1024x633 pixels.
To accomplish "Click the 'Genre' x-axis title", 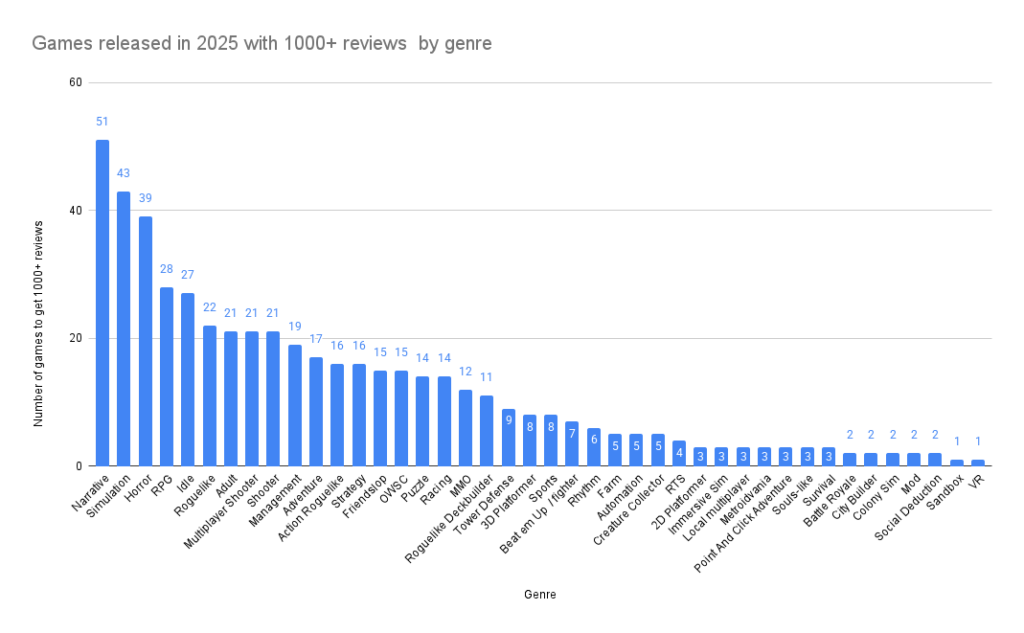I will point(540,594).
